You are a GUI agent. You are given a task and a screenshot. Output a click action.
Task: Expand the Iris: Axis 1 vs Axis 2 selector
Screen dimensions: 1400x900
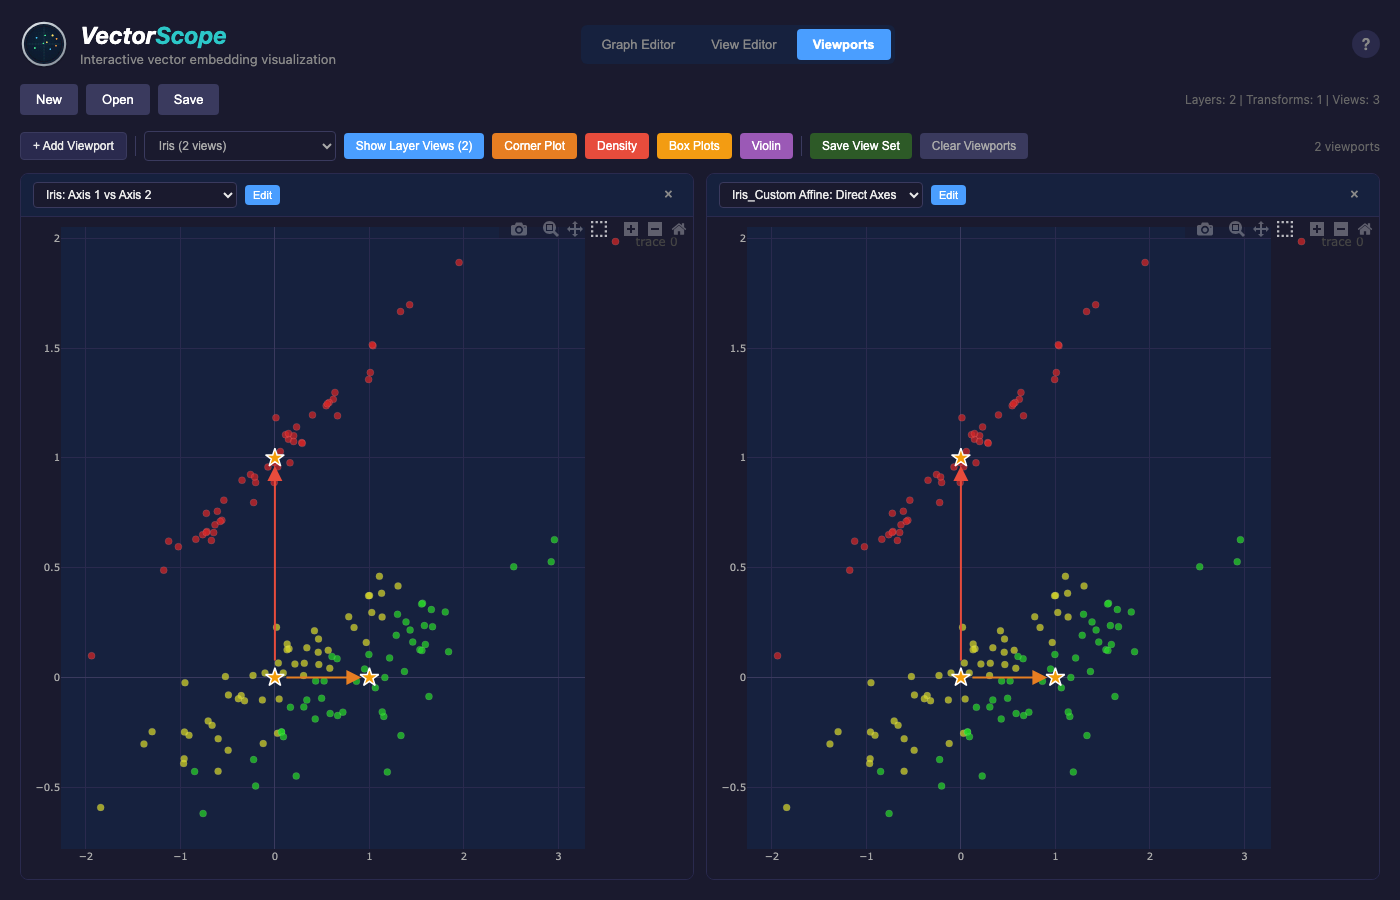[x=135, y=195]
